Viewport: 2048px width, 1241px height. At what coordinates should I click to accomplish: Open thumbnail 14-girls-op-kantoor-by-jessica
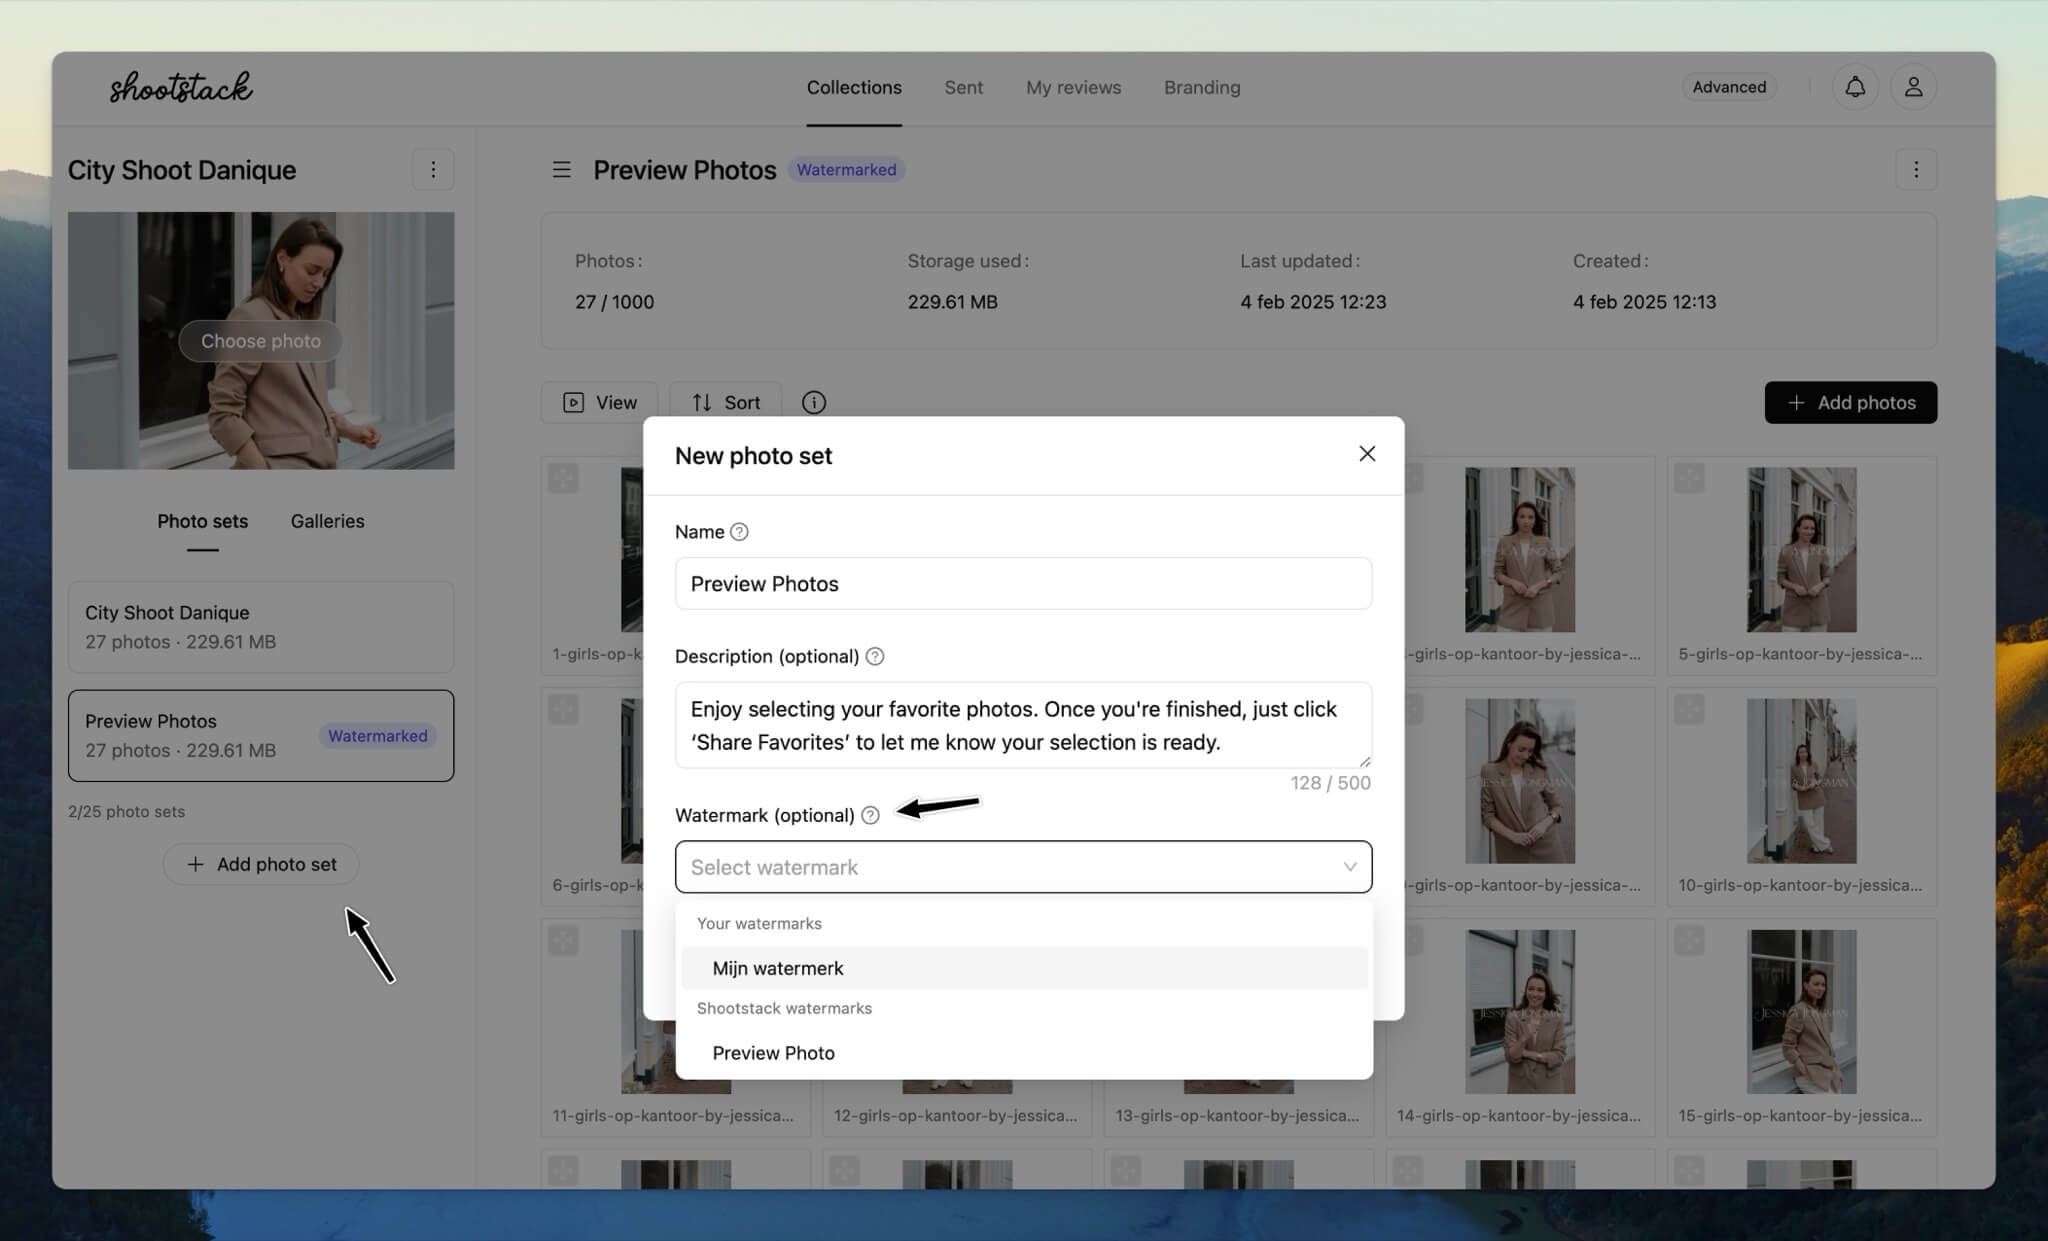click(1520, 1011)
